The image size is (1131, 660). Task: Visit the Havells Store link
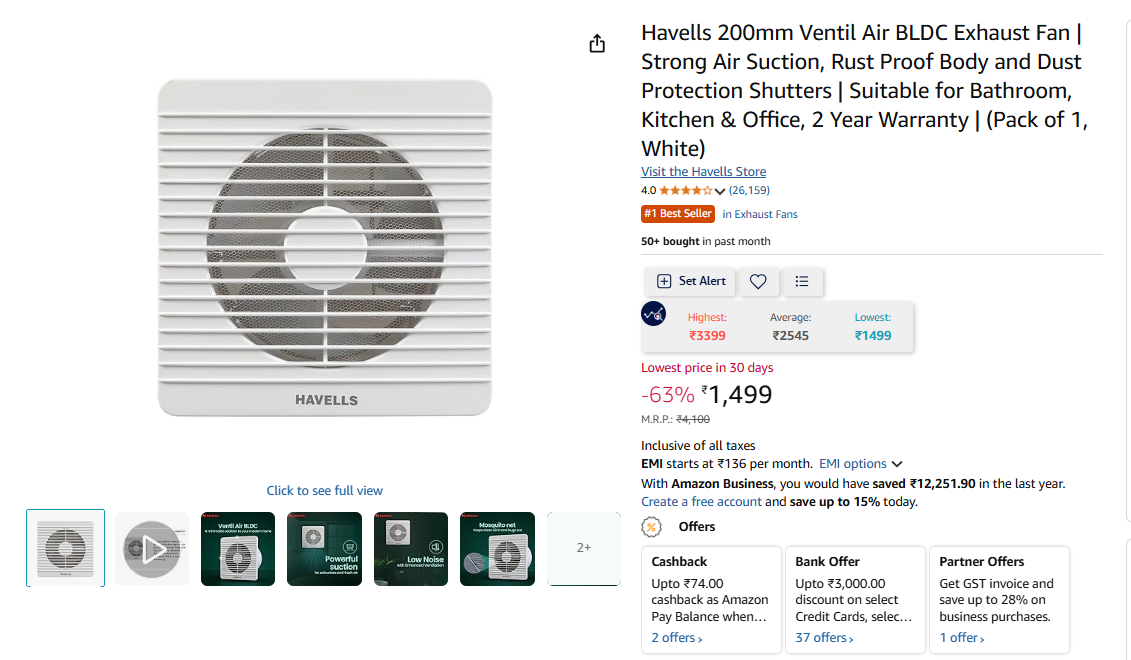point(703,172)
